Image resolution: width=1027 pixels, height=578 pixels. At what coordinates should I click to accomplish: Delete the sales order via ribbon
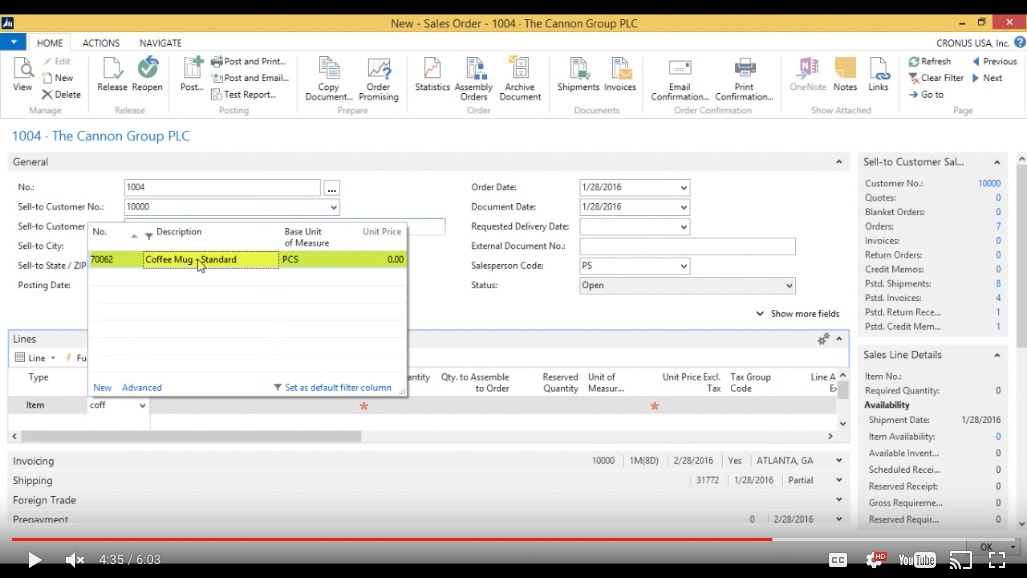(62, 94)
